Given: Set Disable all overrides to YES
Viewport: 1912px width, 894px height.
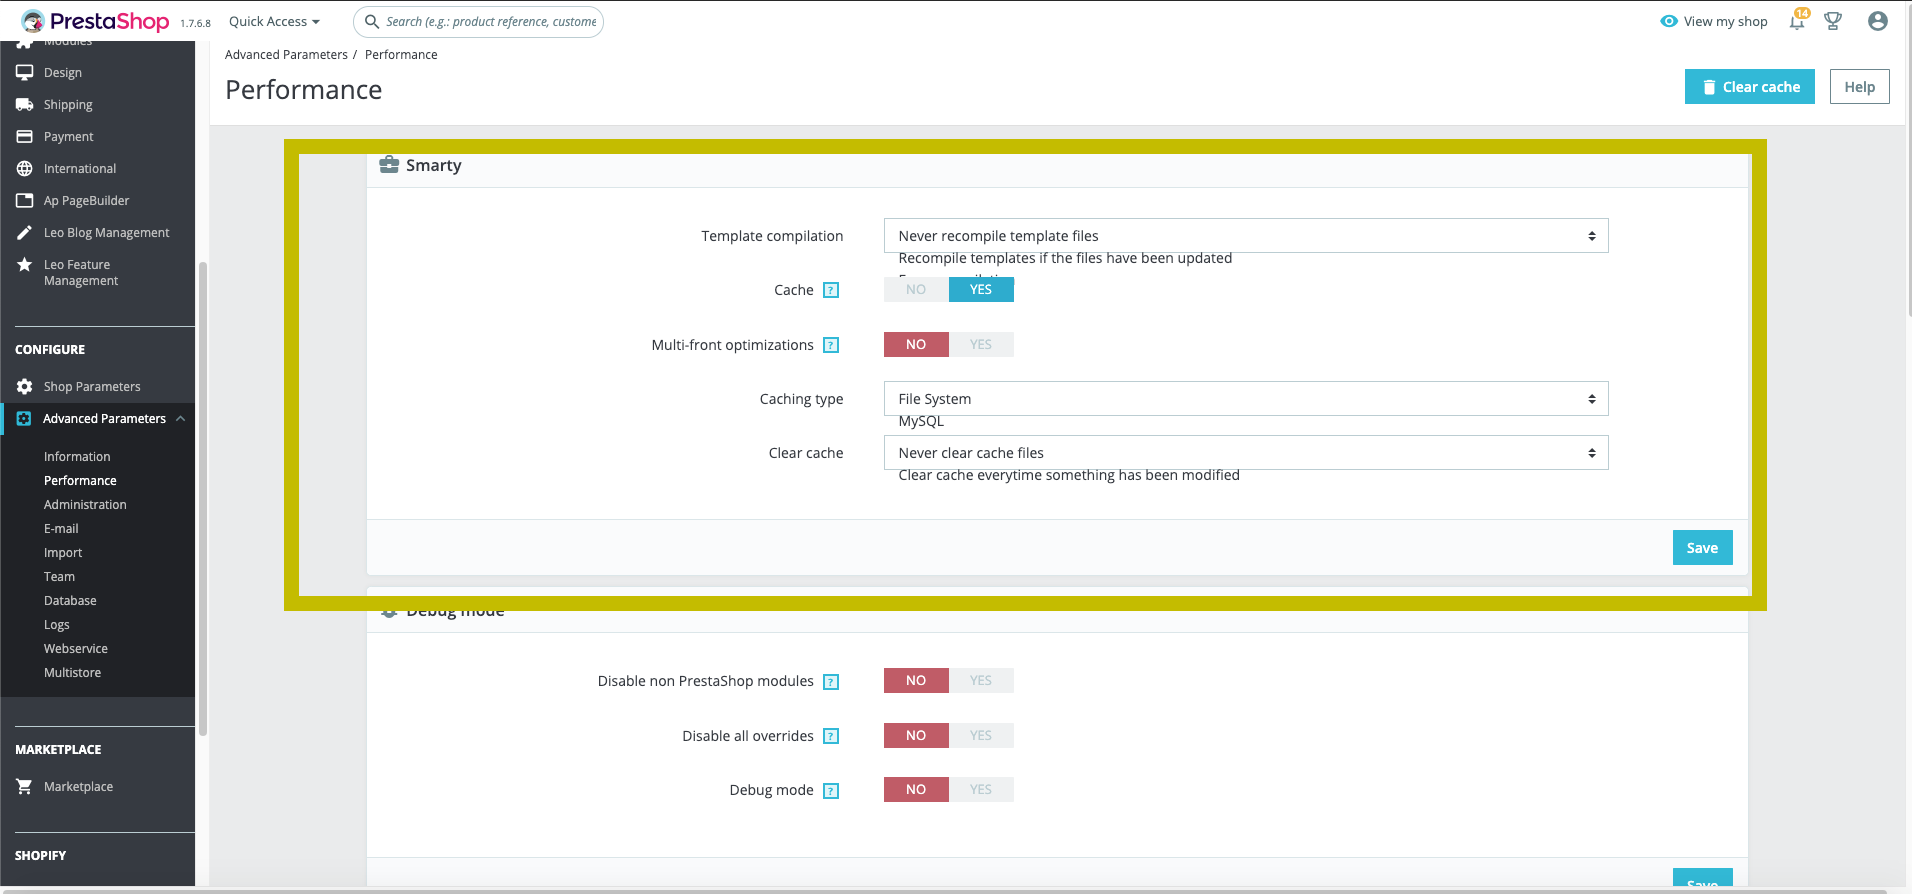Looking at the screenshot, I should [x=981, y=735].
